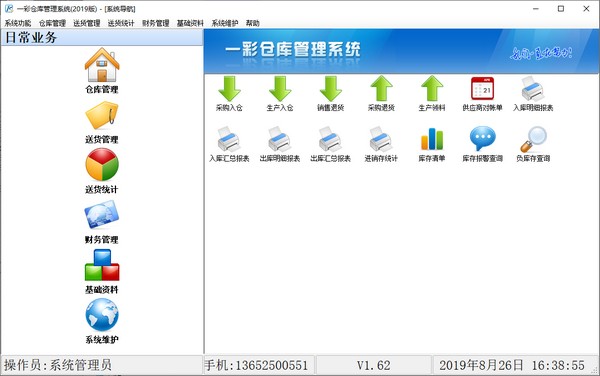
Task: Launch 生产领料 green up arrow
Action: pyautogui.click(x=432, y=89)
